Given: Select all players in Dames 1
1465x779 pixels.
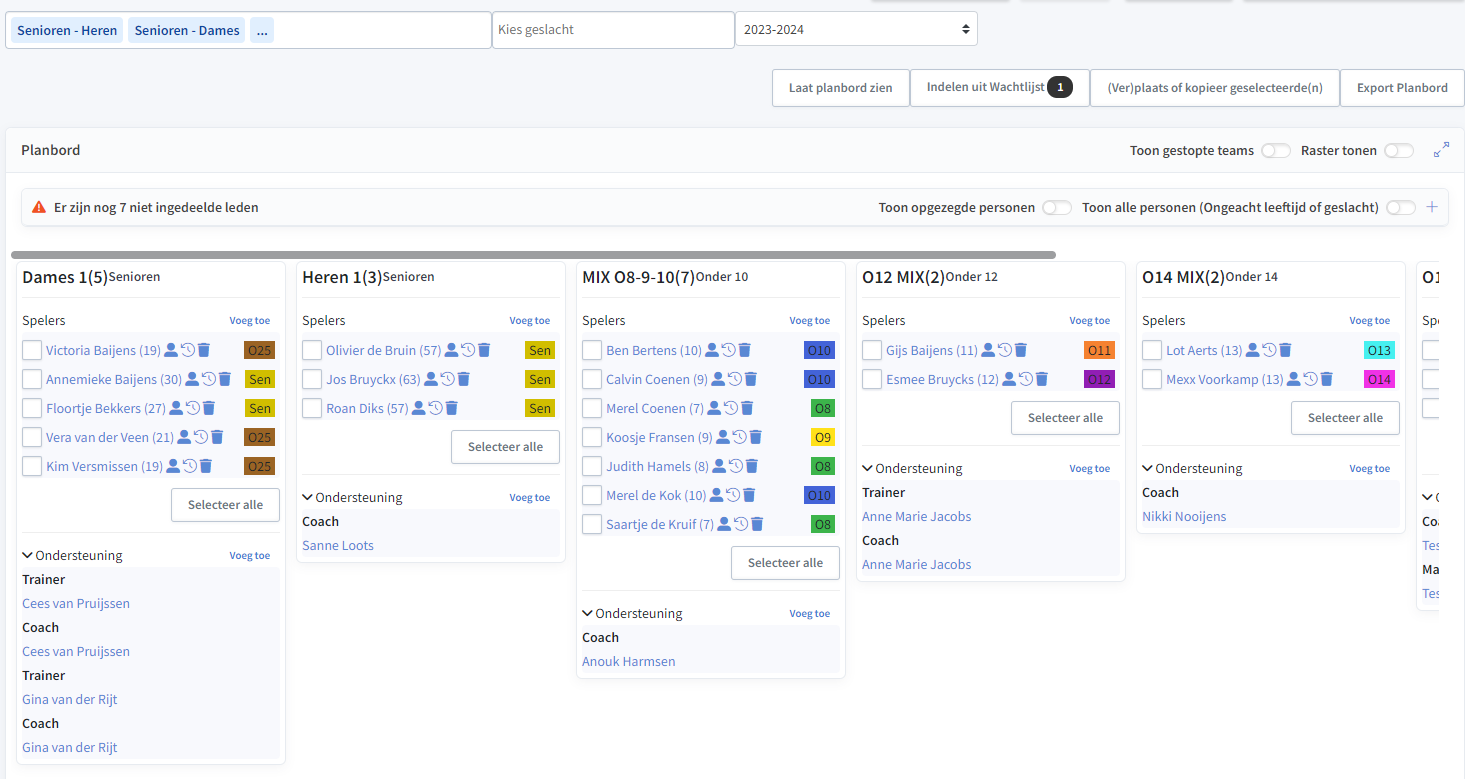Looking at the screenshot, I should (226, 505).
